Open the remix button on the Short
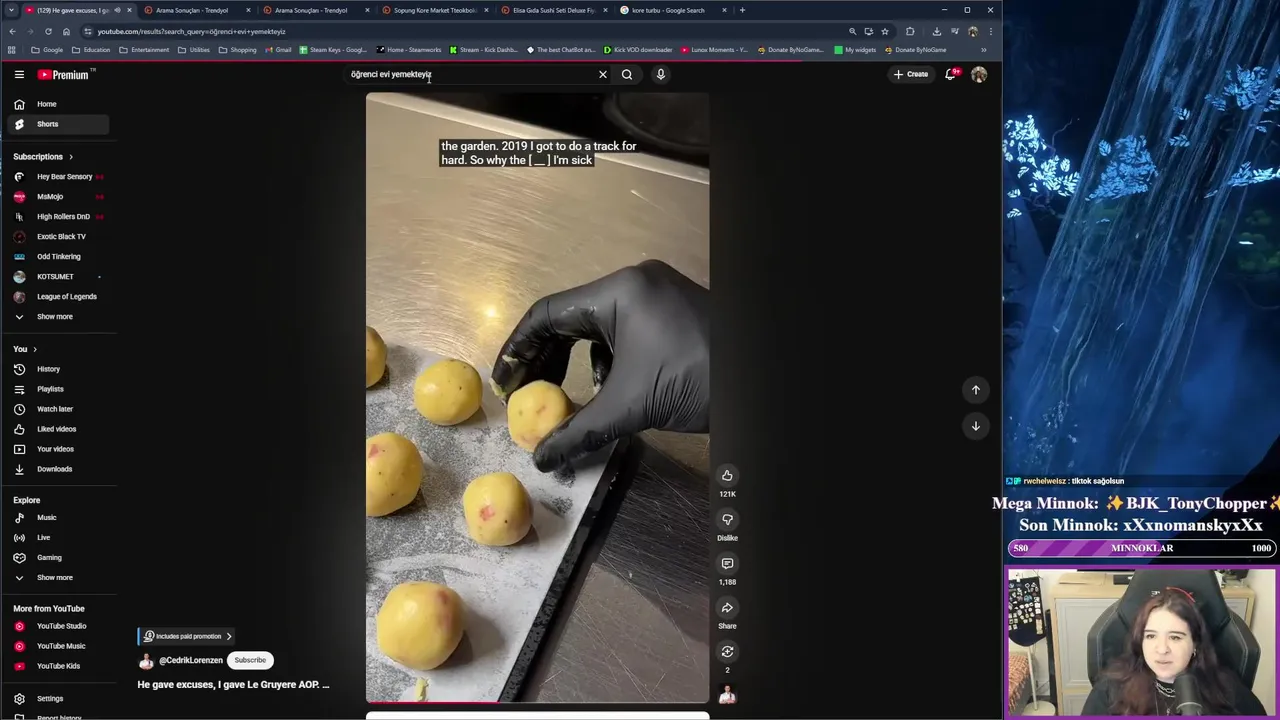This screenshot has height=720, width=1280. pyautogui.click(x=727, y=651)
